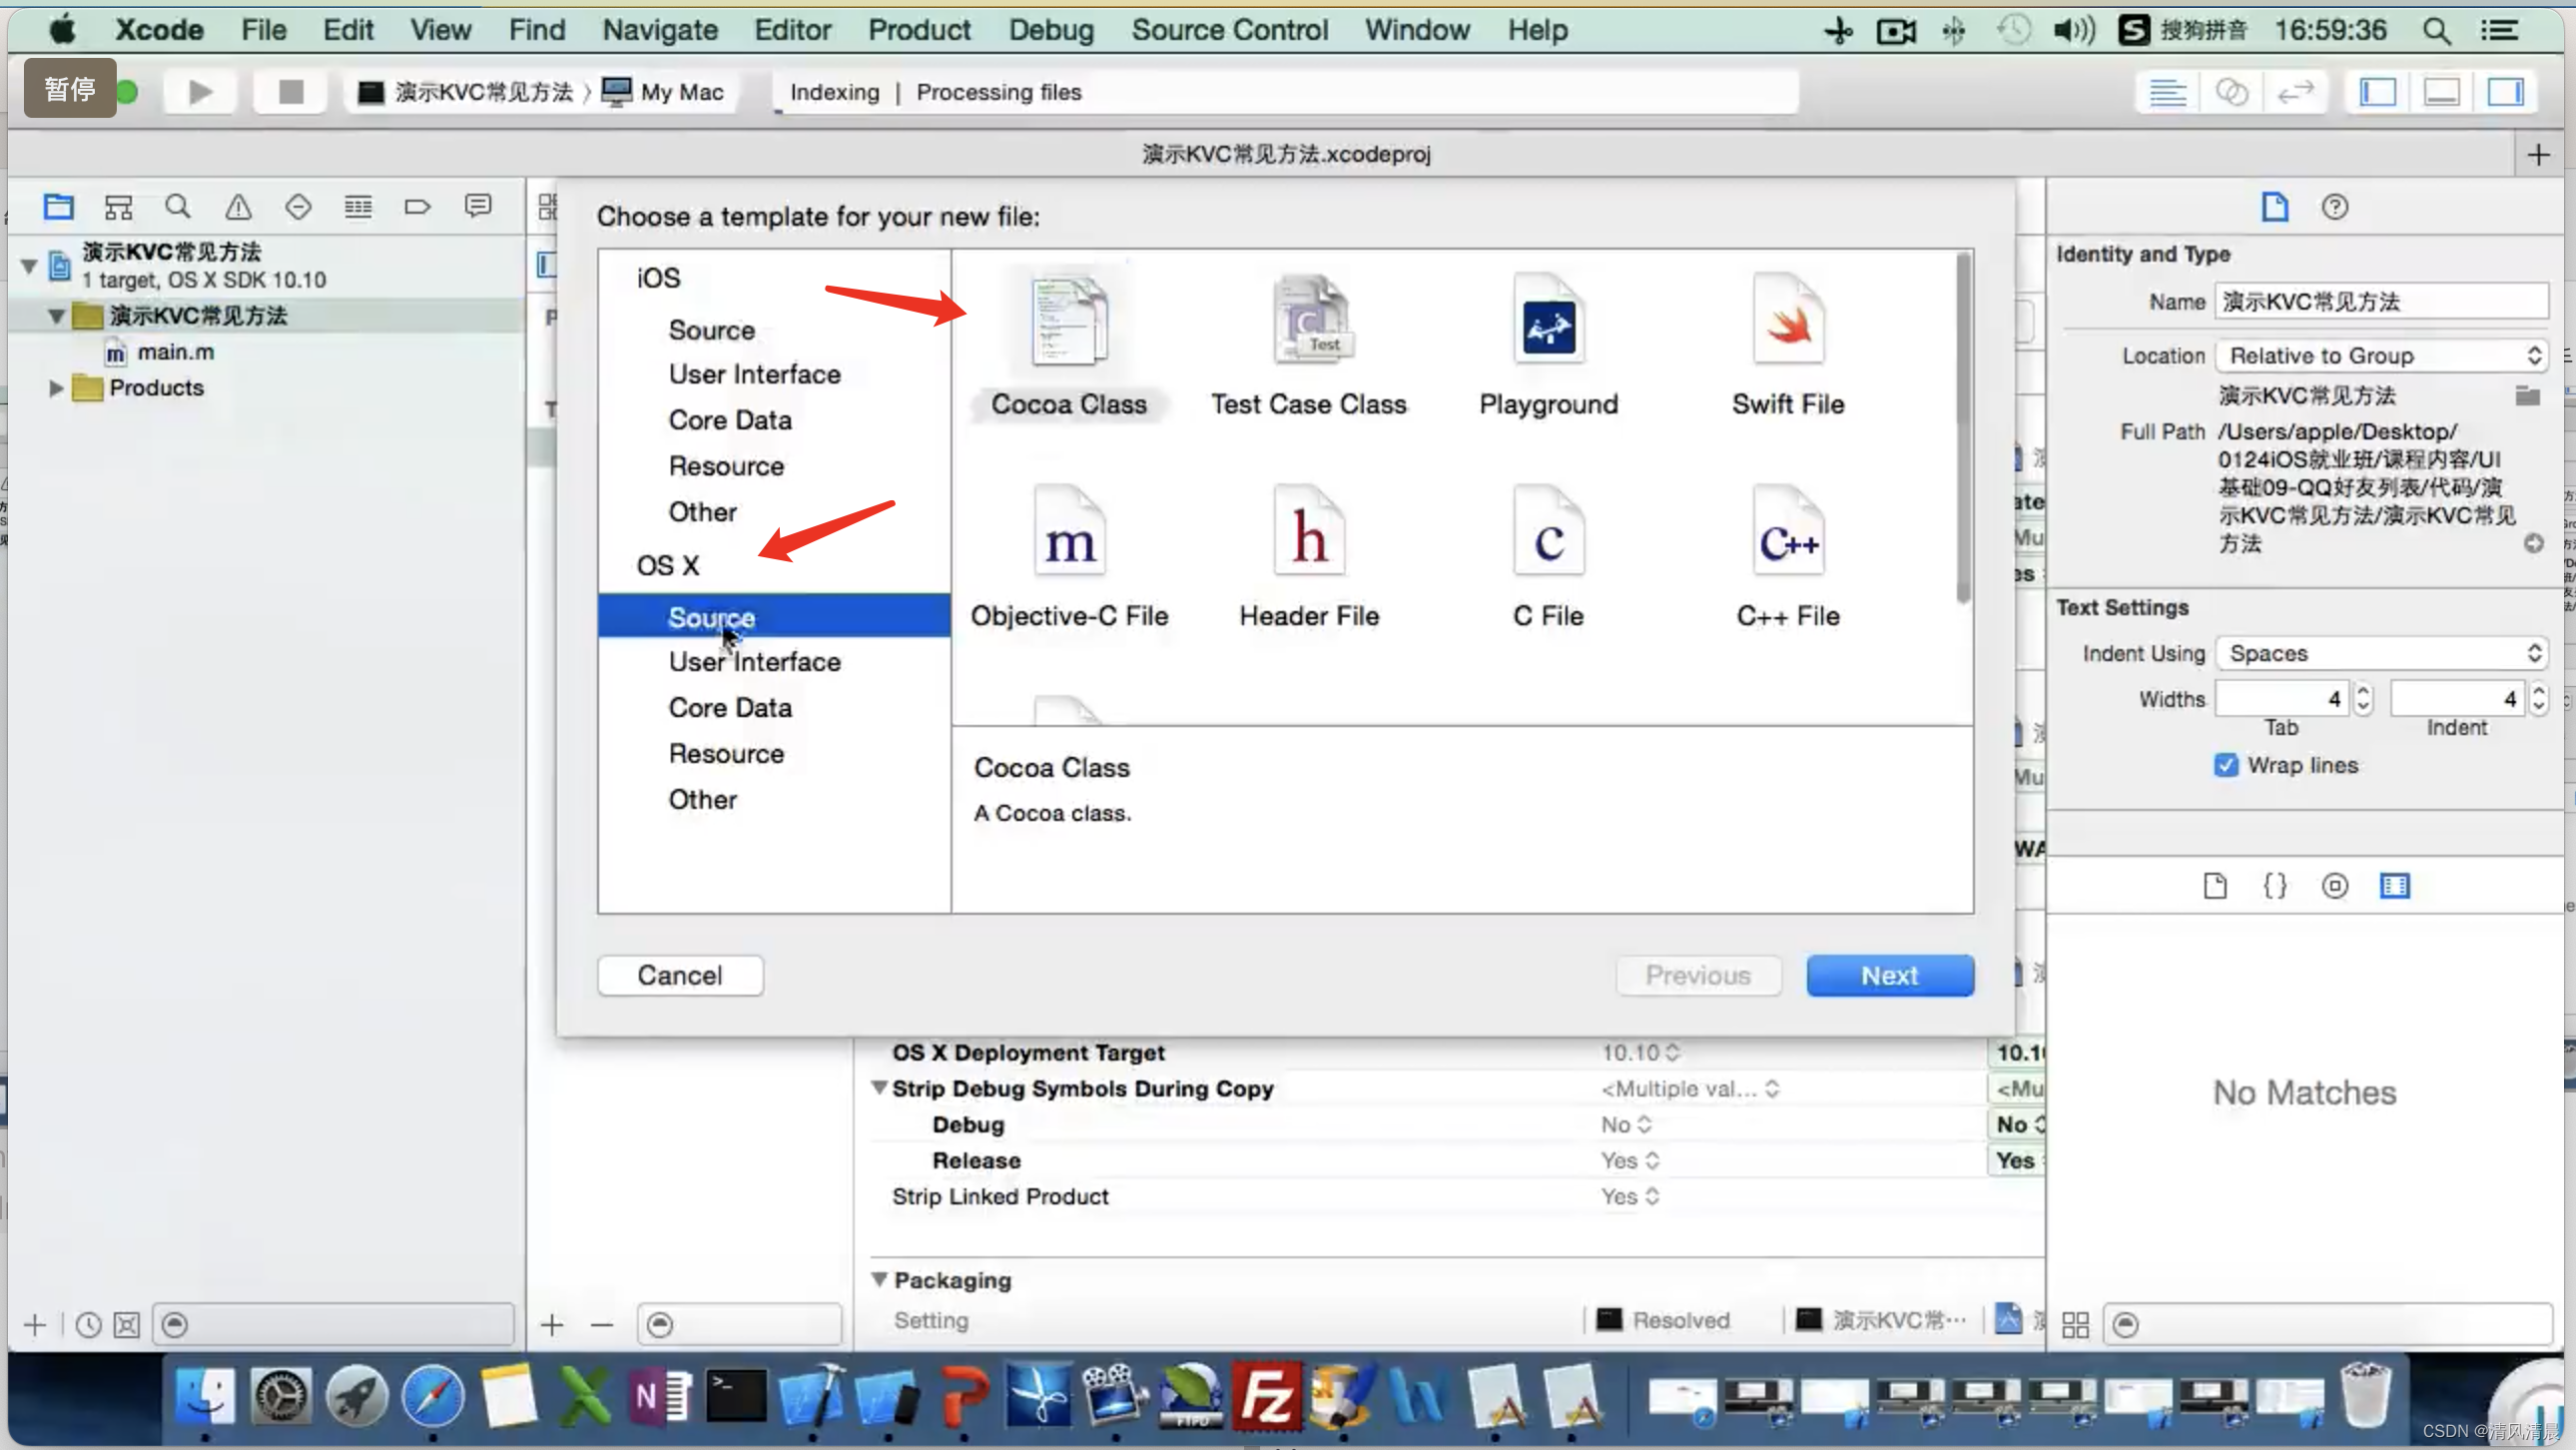Open Spotlight search in menu bar
2576x1450 pixels.
coord(2436,30)
